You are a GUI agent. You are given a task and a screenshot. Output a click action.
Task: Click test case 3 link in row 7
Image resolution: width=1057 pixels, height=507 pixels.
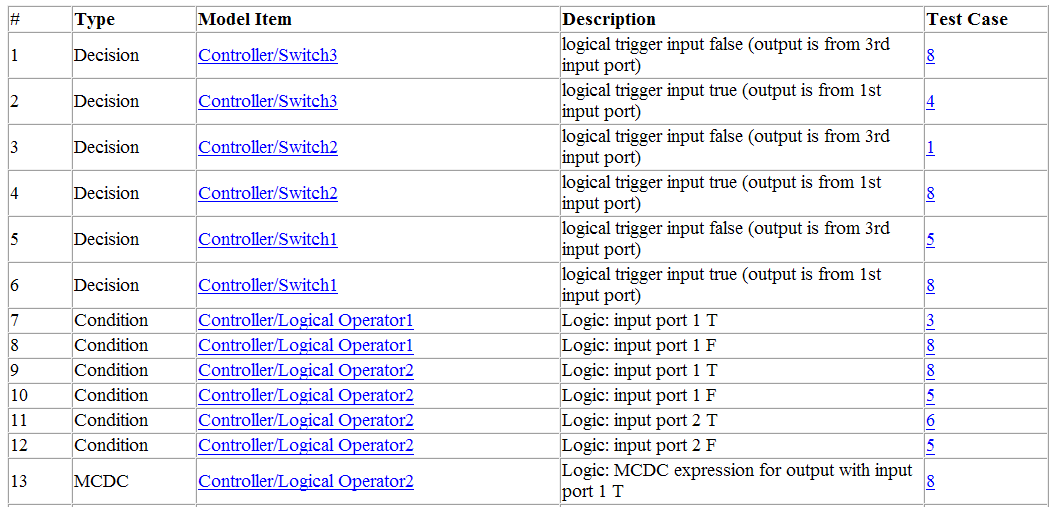tap(930, 320)
